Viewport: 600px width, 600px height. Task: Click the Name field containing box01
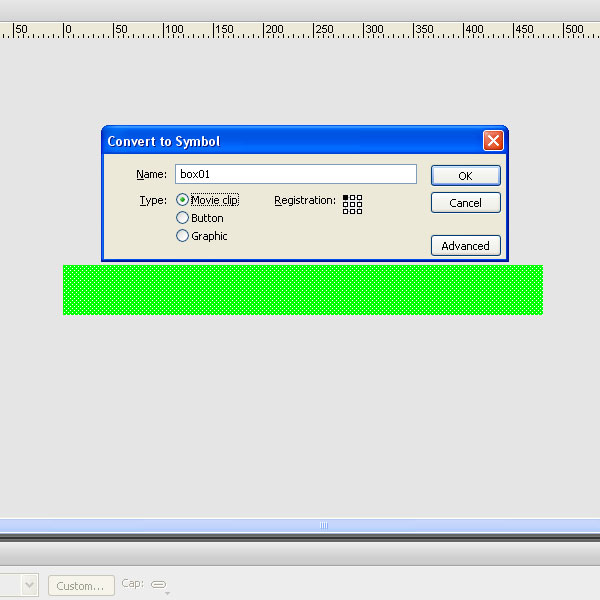(296, 174)
